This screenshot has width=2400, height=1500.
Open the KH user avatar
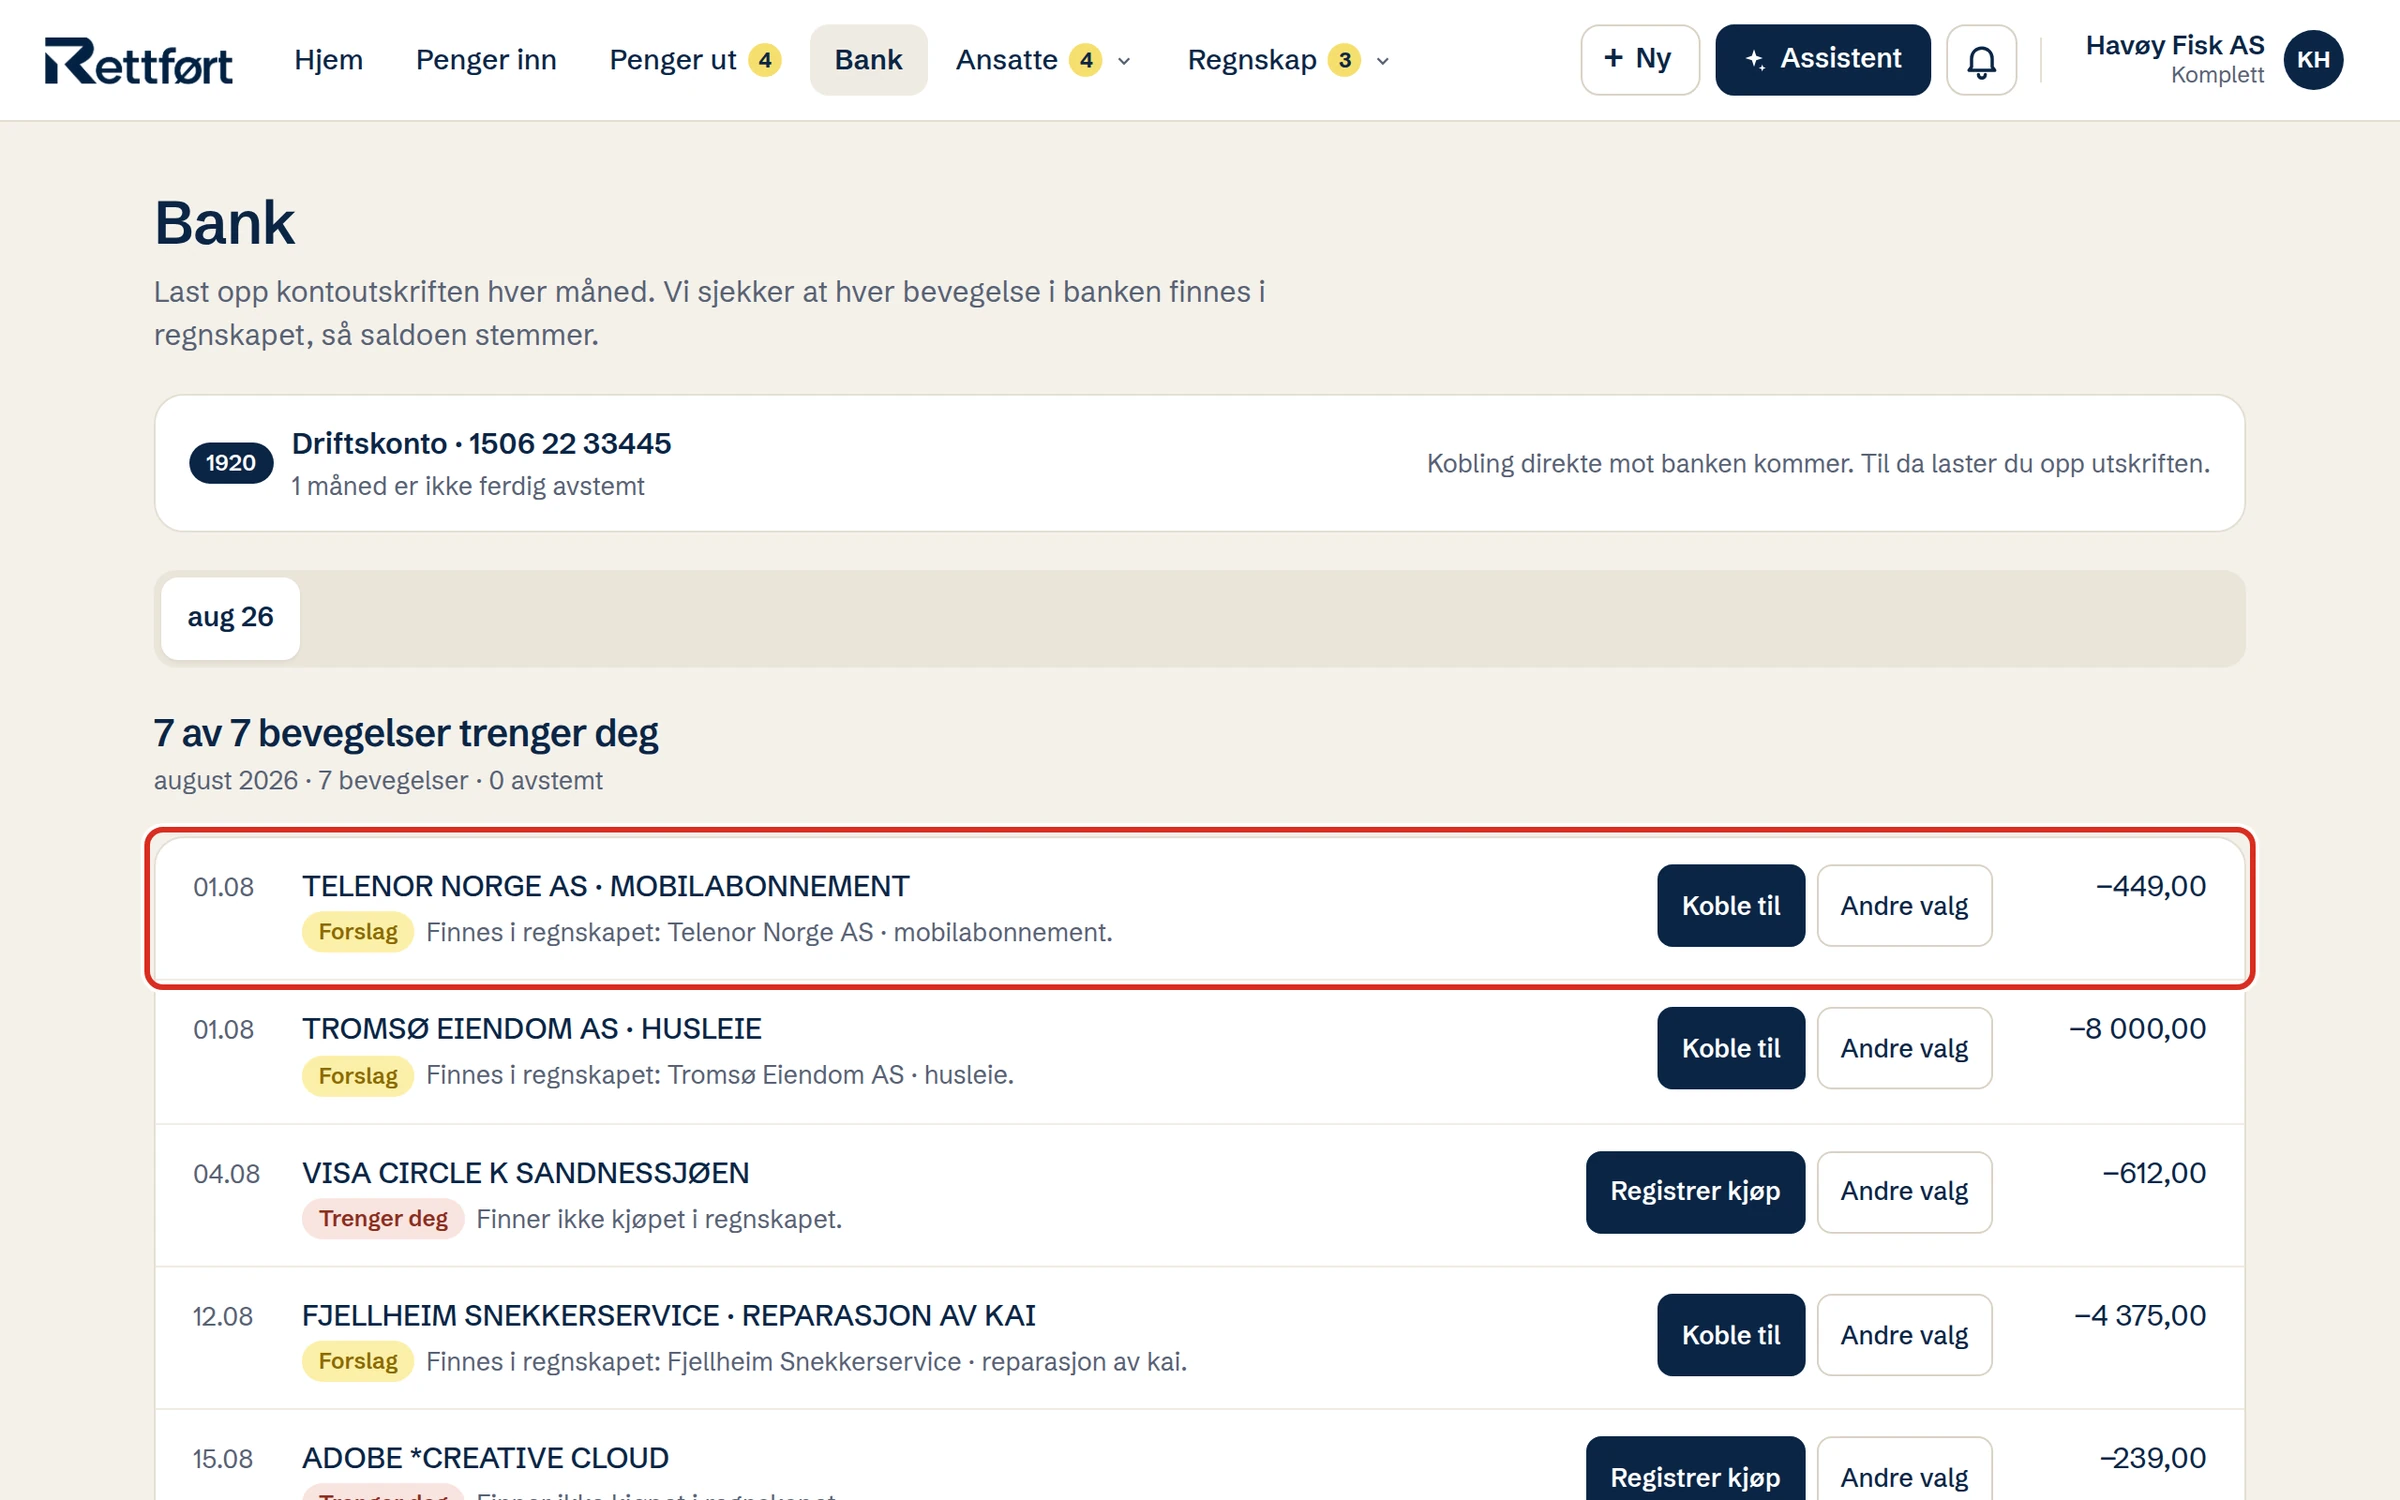click(2312, 60)
